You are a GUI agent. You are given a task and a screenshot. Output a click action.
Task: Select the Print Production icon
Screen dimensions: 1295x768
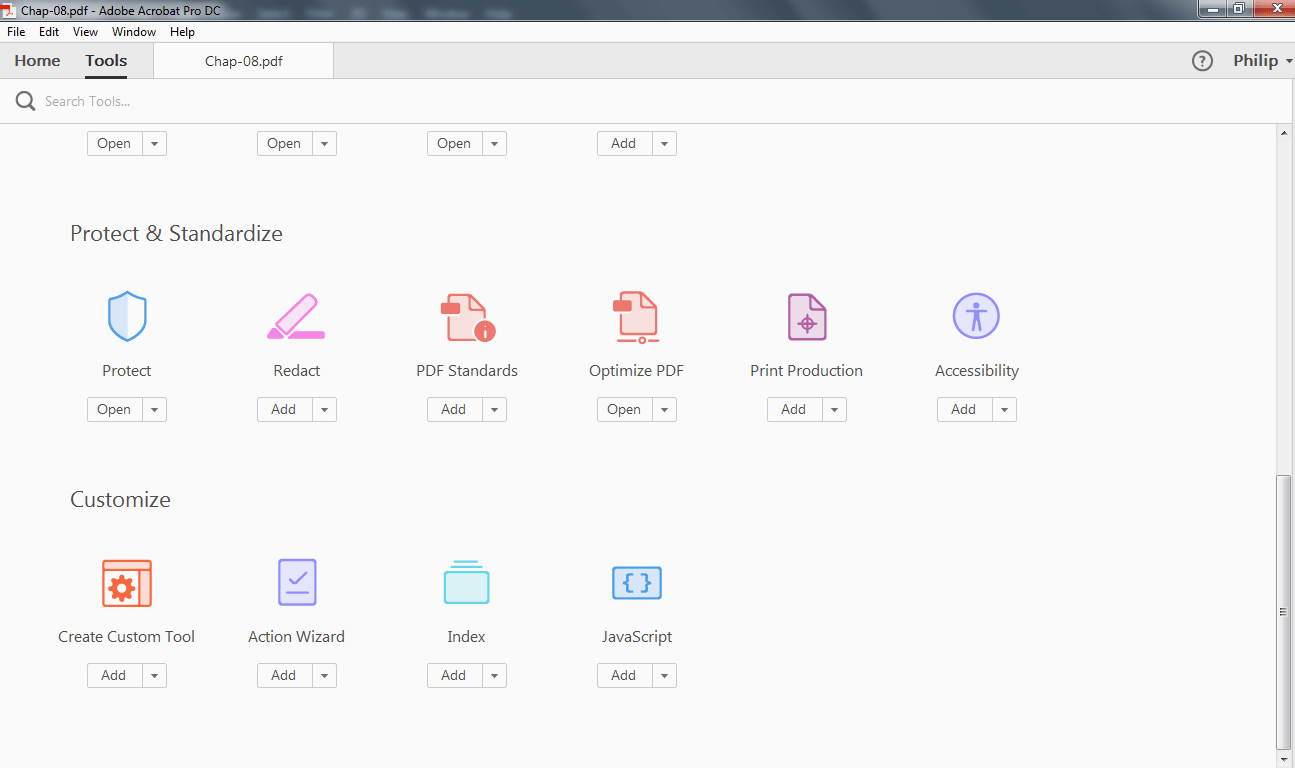click(807, 317)
